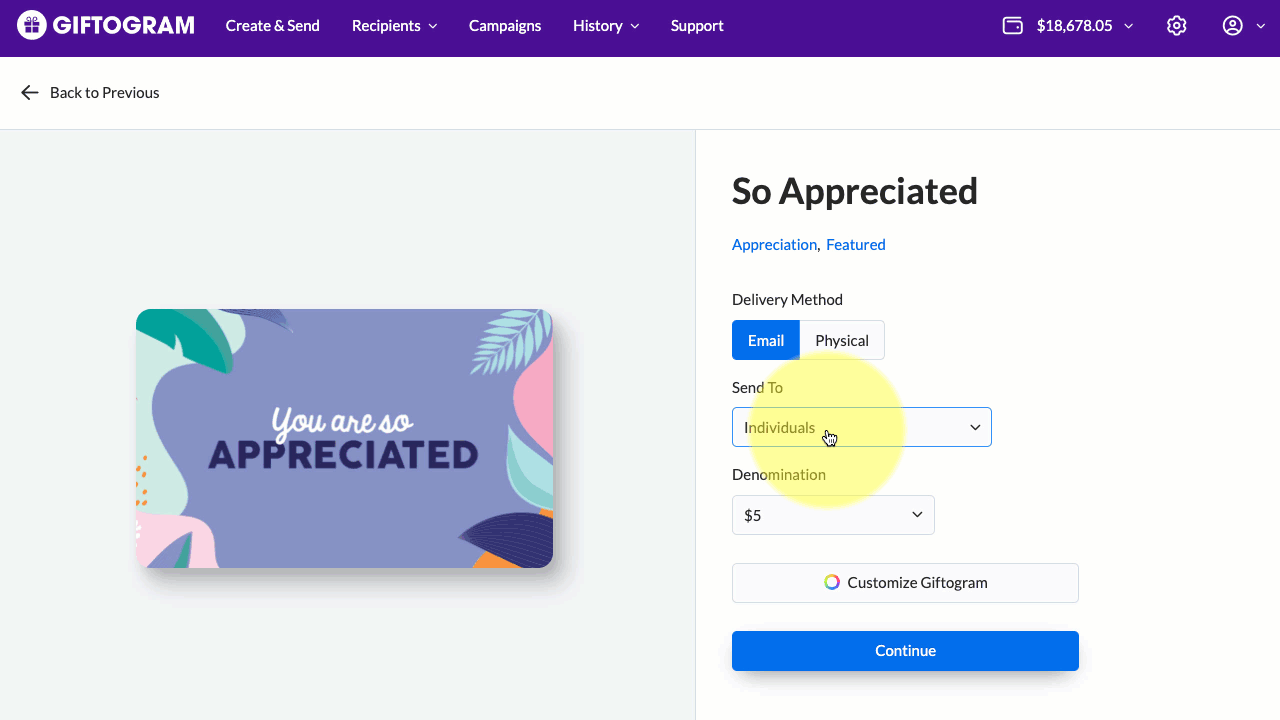1280x720 pixels.
Task: Click the Giftogram gift box logo icon
Action: (31, 26)
